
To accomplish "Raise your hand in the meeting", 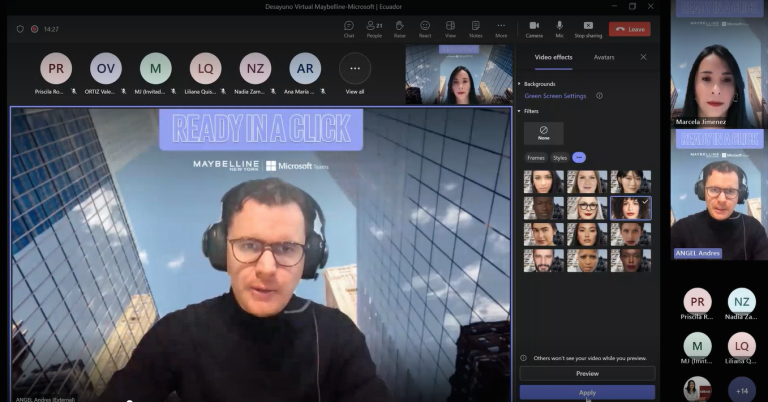I will coord(400,28).
